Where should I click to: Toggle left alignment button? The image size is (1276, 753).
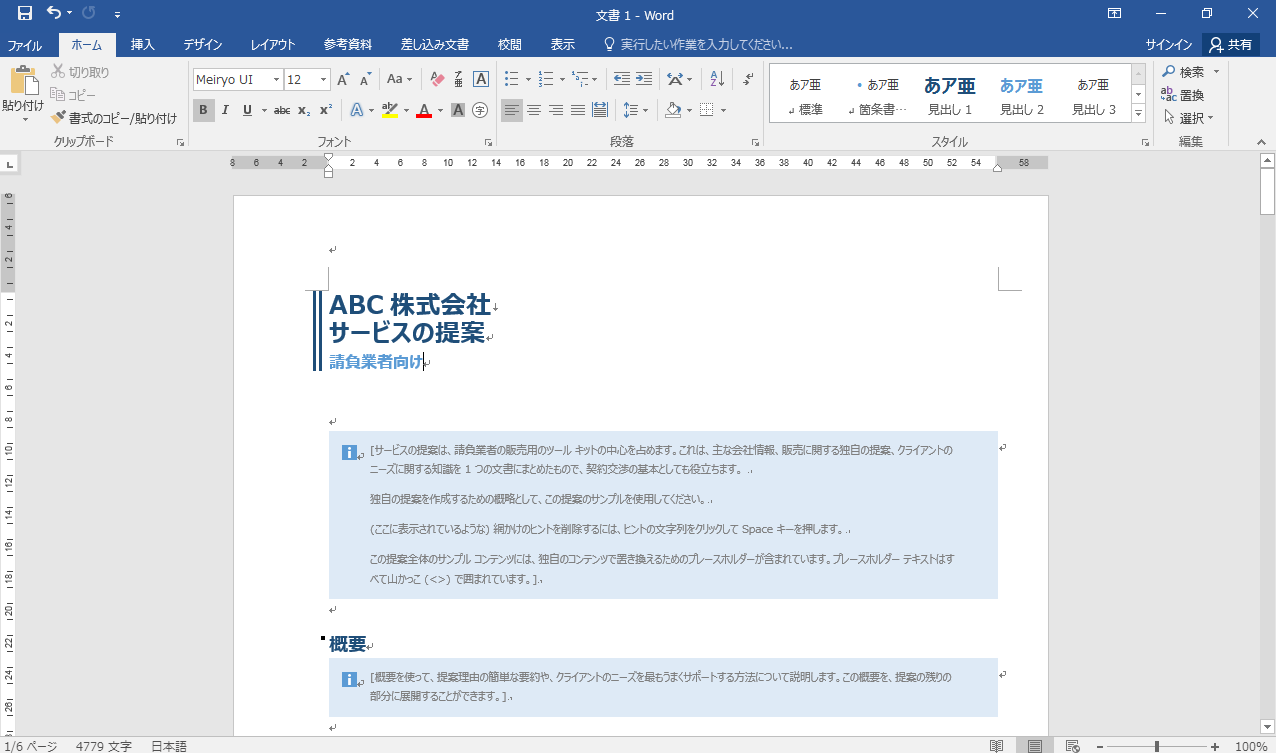coord(512,110)
